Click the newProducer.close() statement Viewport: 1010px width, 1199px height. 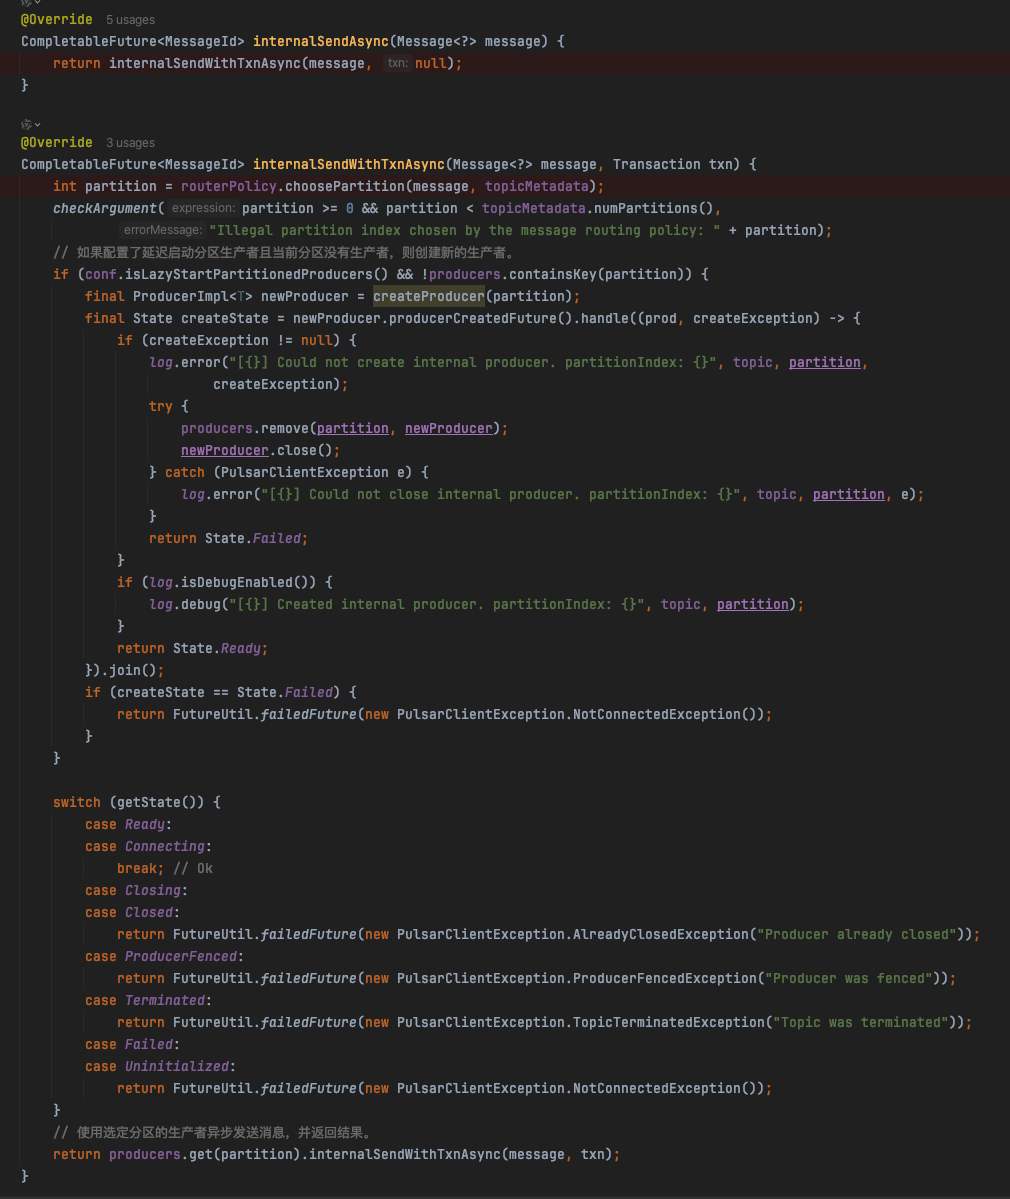click(260, 451)
